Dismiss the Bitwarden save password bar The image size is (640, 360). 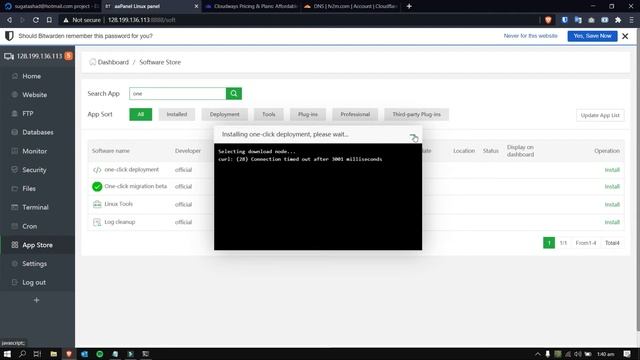click(x=625, y=36)
